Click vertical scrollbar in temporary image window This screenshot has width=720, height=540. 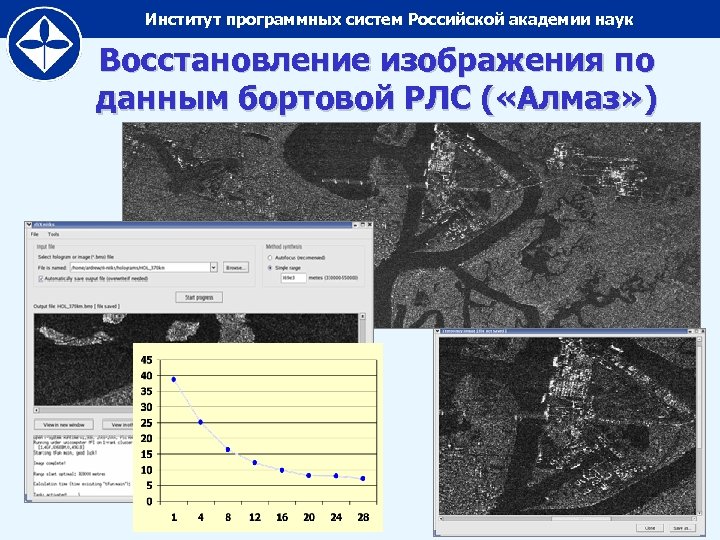point(699,426)
